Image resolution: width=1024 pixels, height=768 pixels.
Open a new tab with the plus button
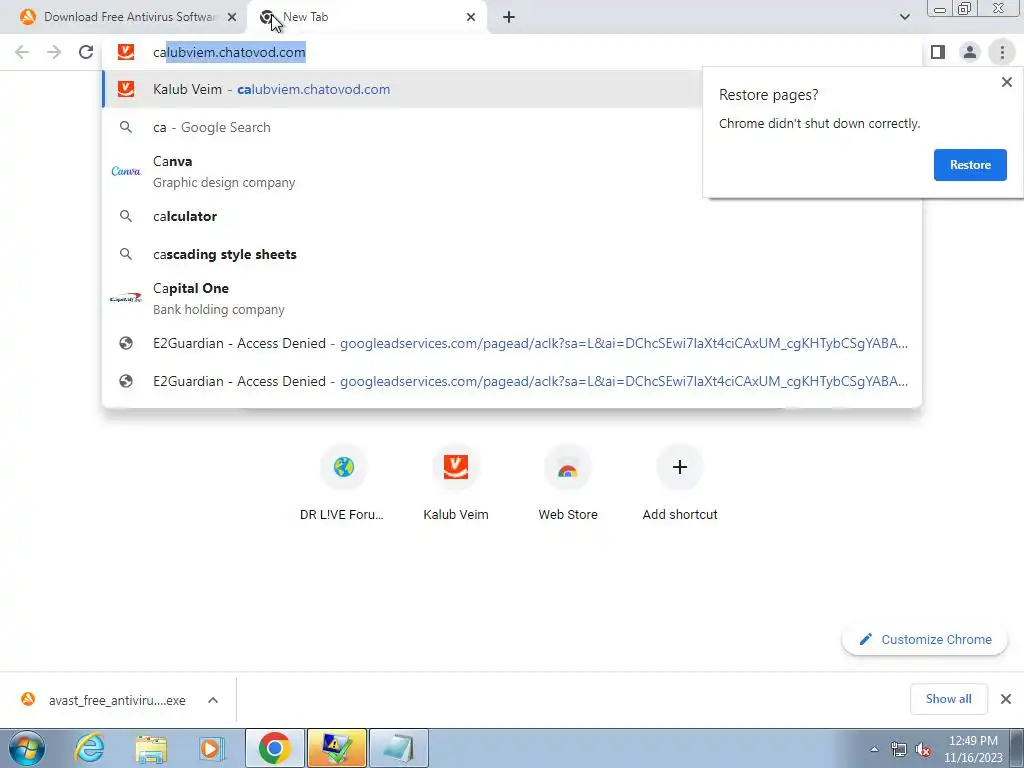click(509, 18)
